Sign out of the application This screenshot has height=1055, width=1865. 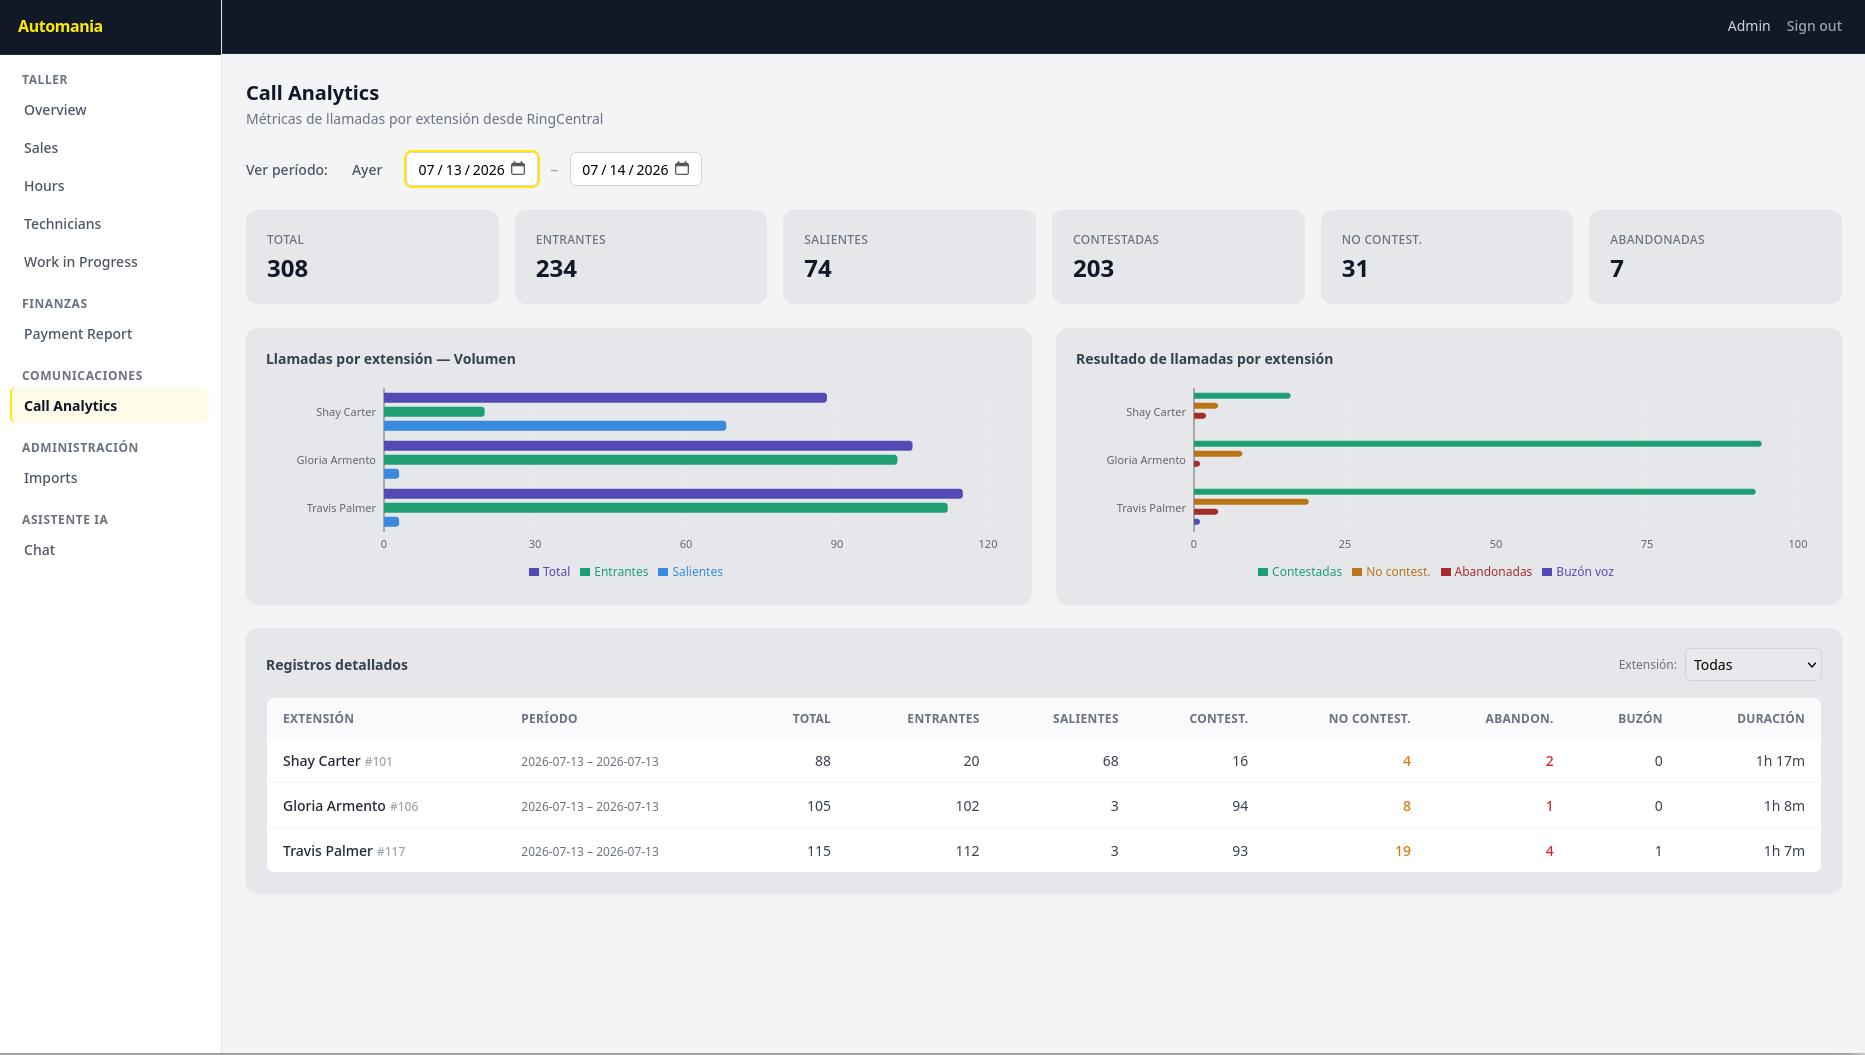pos(1814,26)
